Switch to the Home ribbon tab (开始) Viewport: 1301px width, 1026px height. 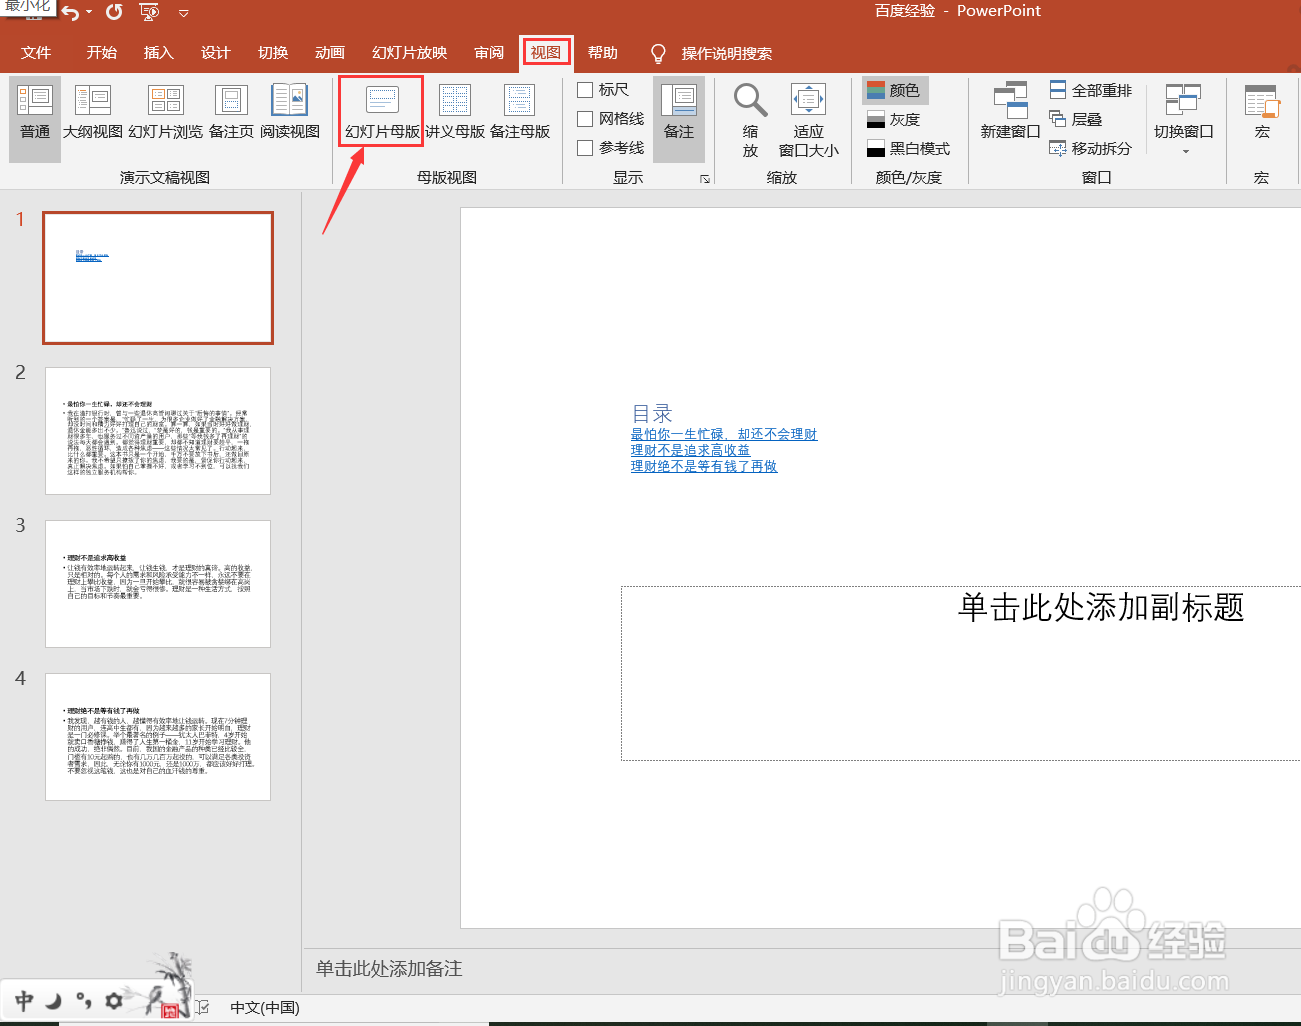(100, 53)
